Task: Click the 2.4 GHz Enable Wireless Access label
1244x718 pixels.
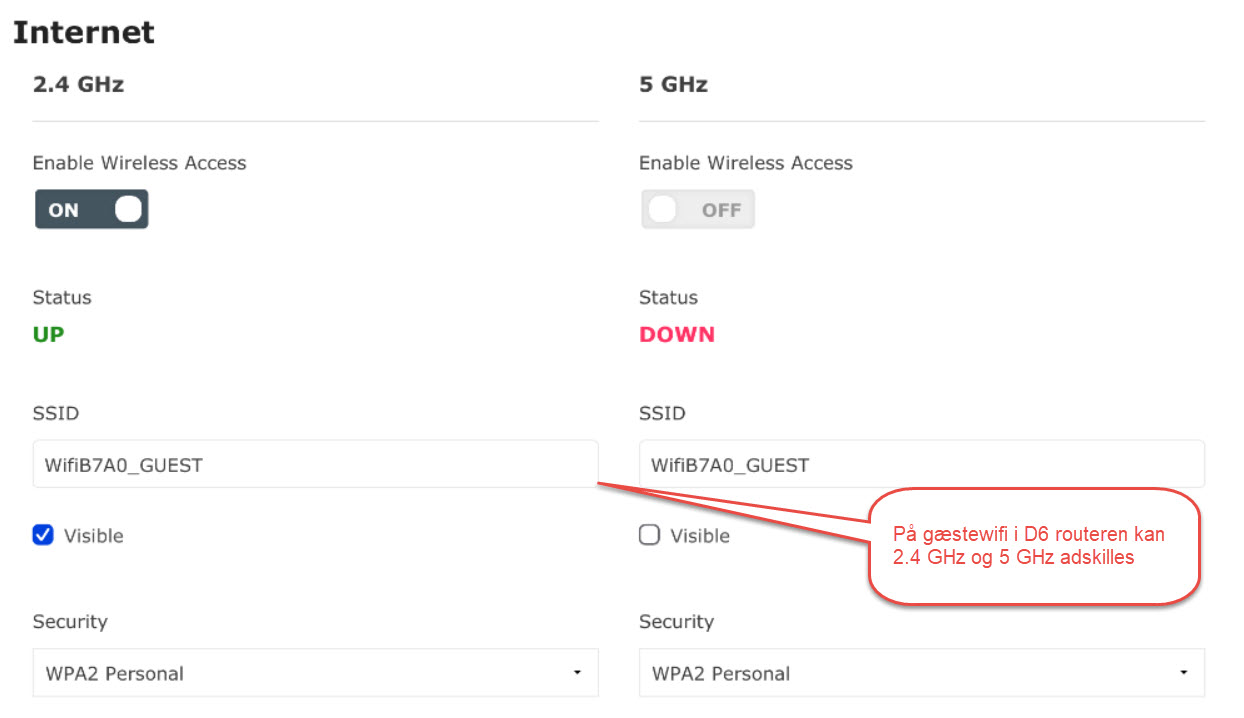Action: tap(139, 163)
